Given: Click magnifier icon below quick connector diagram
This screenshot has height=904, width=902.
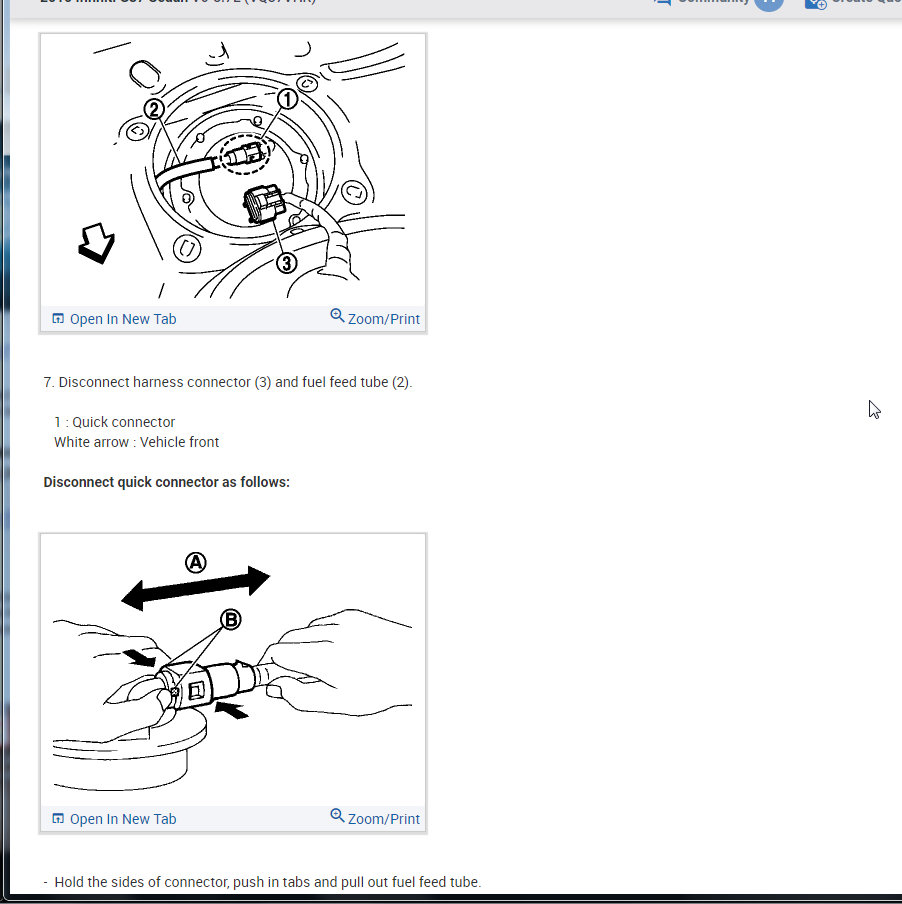Looking at the screenshot, I should [x=337, y=816].
